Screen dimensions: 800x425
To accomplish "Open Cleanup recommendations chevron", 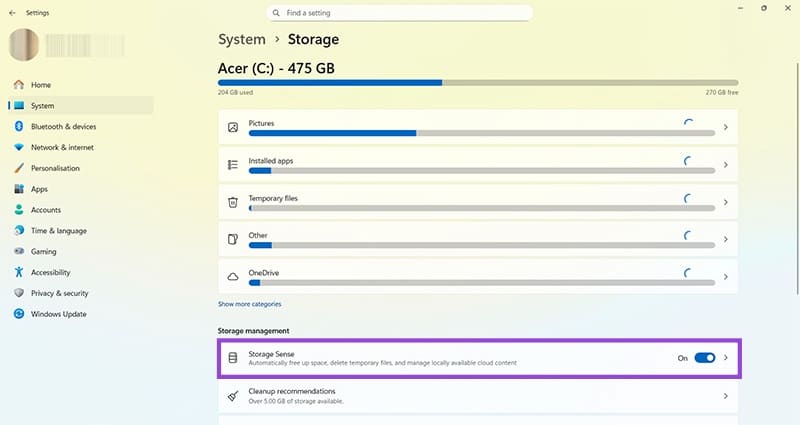I will tap(726, 396).
